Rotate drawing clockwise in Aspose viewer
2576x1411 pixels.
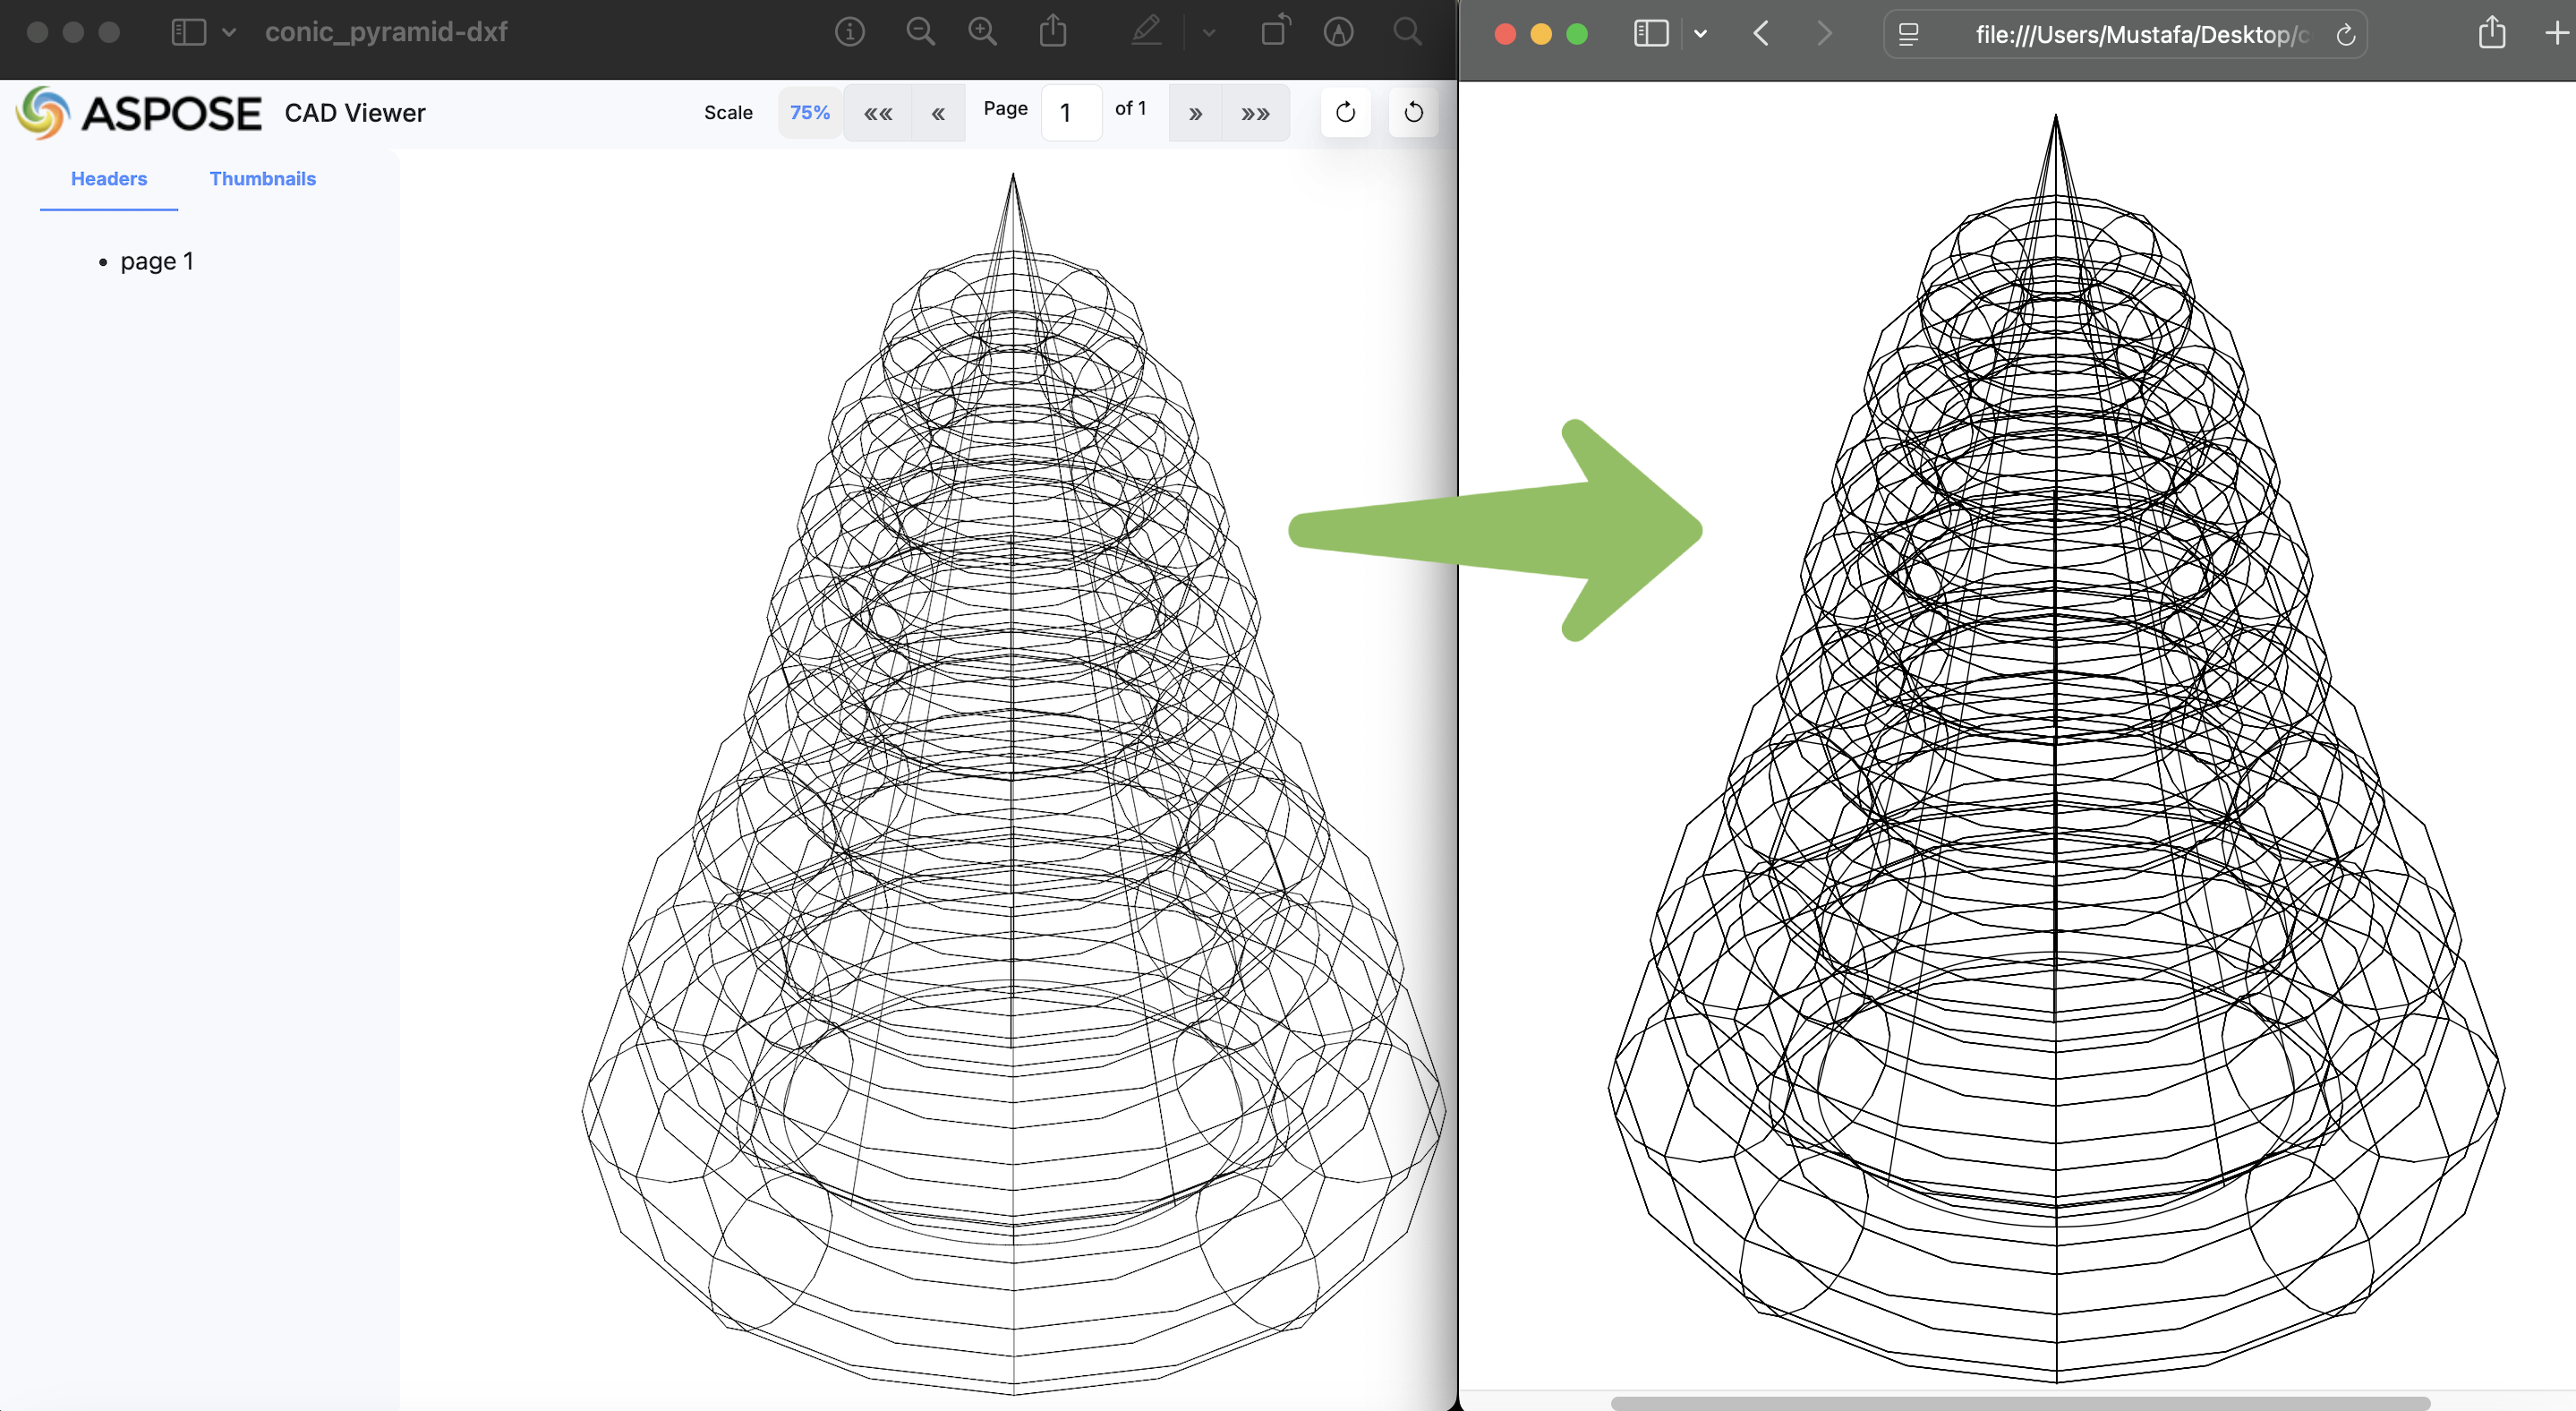pyautogui.click(x=1345, y=112)
